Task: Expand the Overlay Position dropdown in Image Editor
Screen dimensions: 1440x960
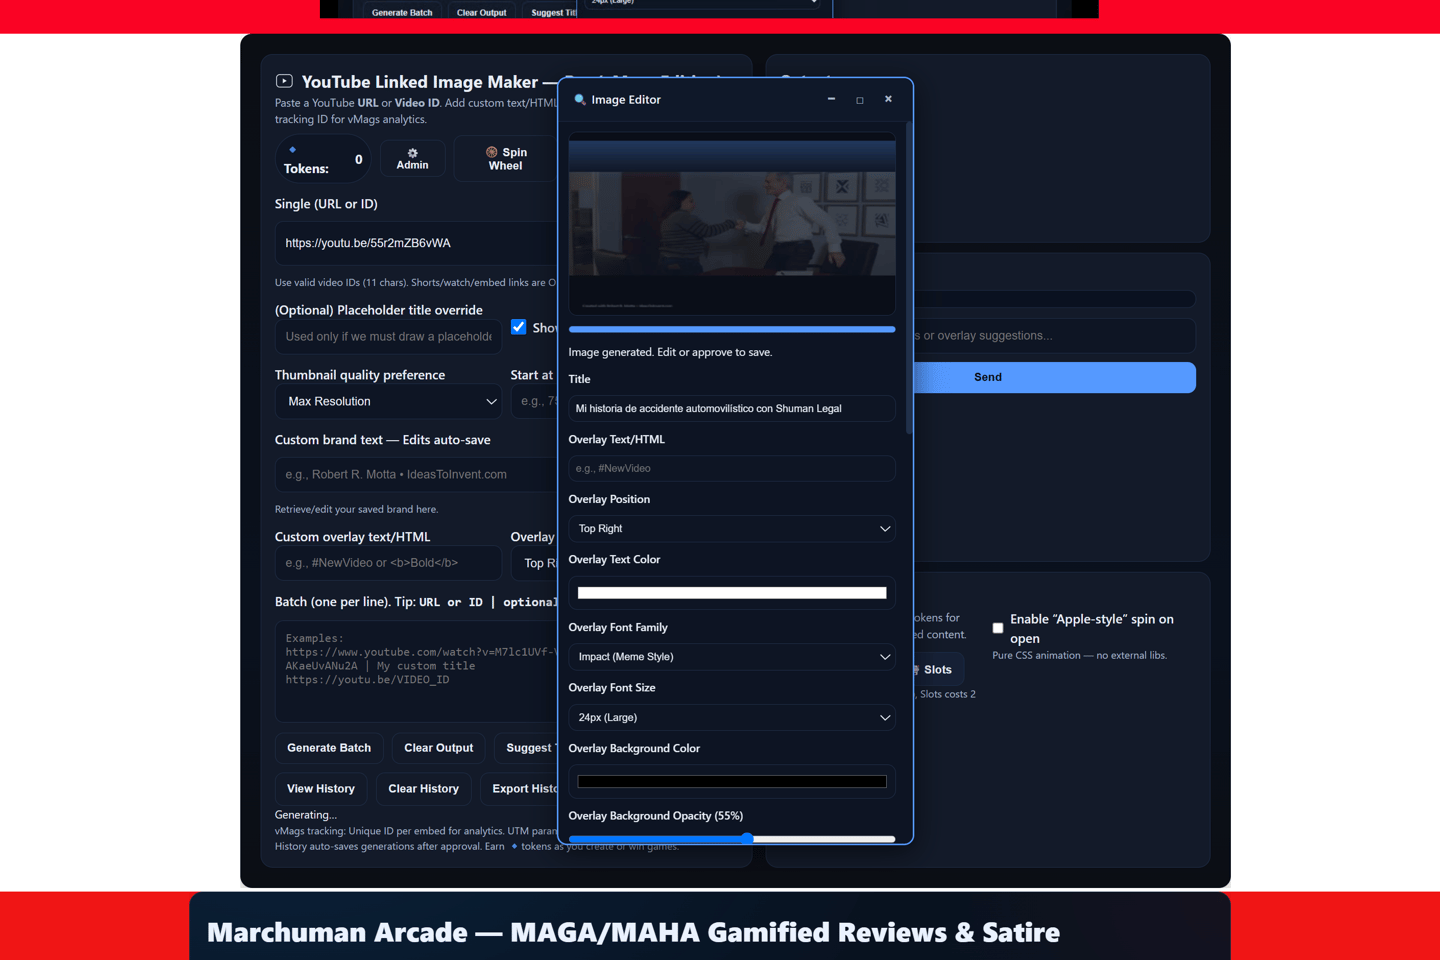Action: point(732,528)
